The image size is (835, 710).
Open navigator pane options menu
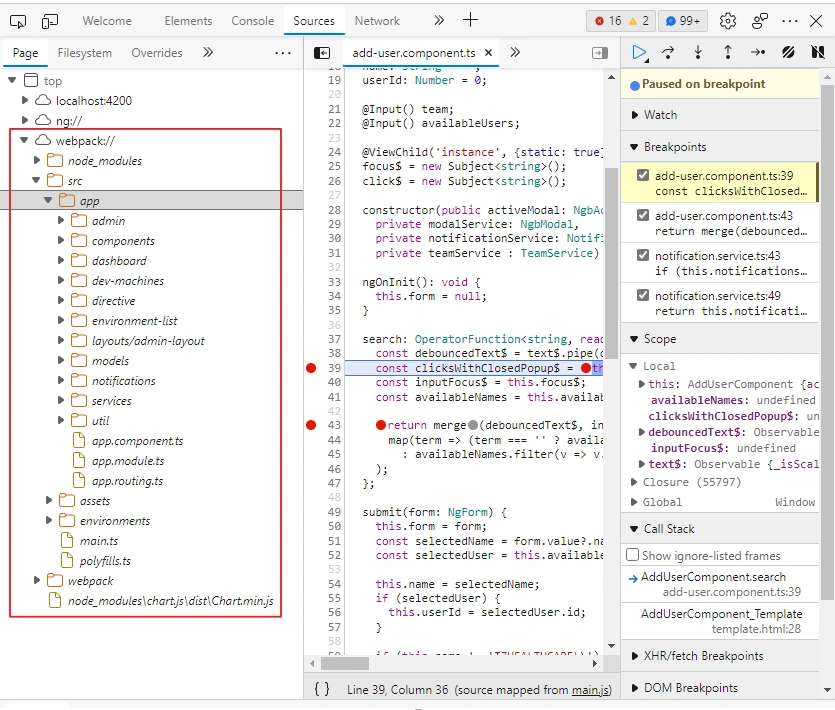pos(283,53)
